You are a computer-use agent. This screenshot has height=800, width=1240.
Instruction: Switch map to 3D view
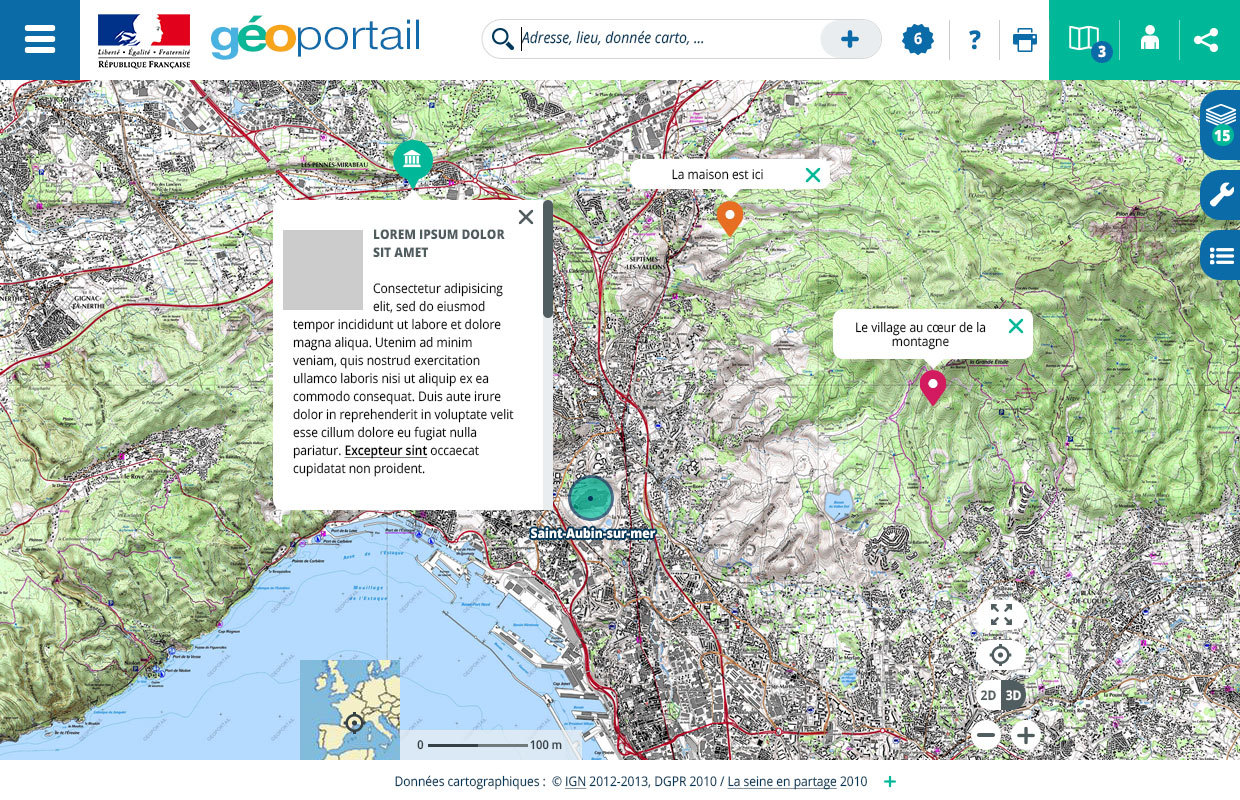coord(1014,696)
